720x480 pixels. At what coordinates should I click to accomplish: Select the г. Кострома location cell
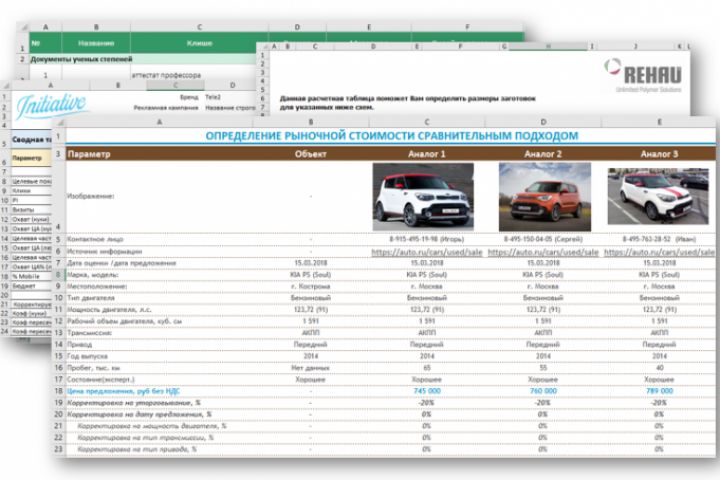point(311,286)
